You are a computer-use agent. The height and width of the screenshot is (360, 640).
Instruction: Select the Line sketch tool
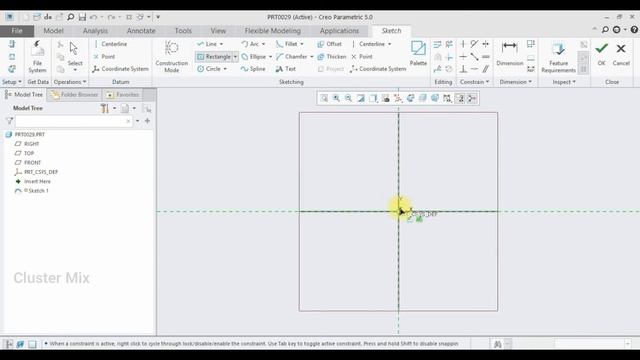pos(207,44)
